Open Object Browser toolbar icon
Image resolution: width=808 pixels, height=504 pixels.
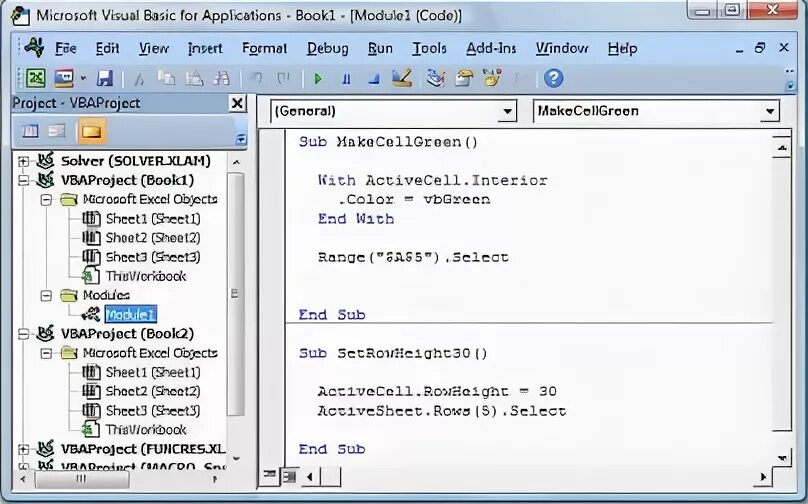[x=492, y=78]
